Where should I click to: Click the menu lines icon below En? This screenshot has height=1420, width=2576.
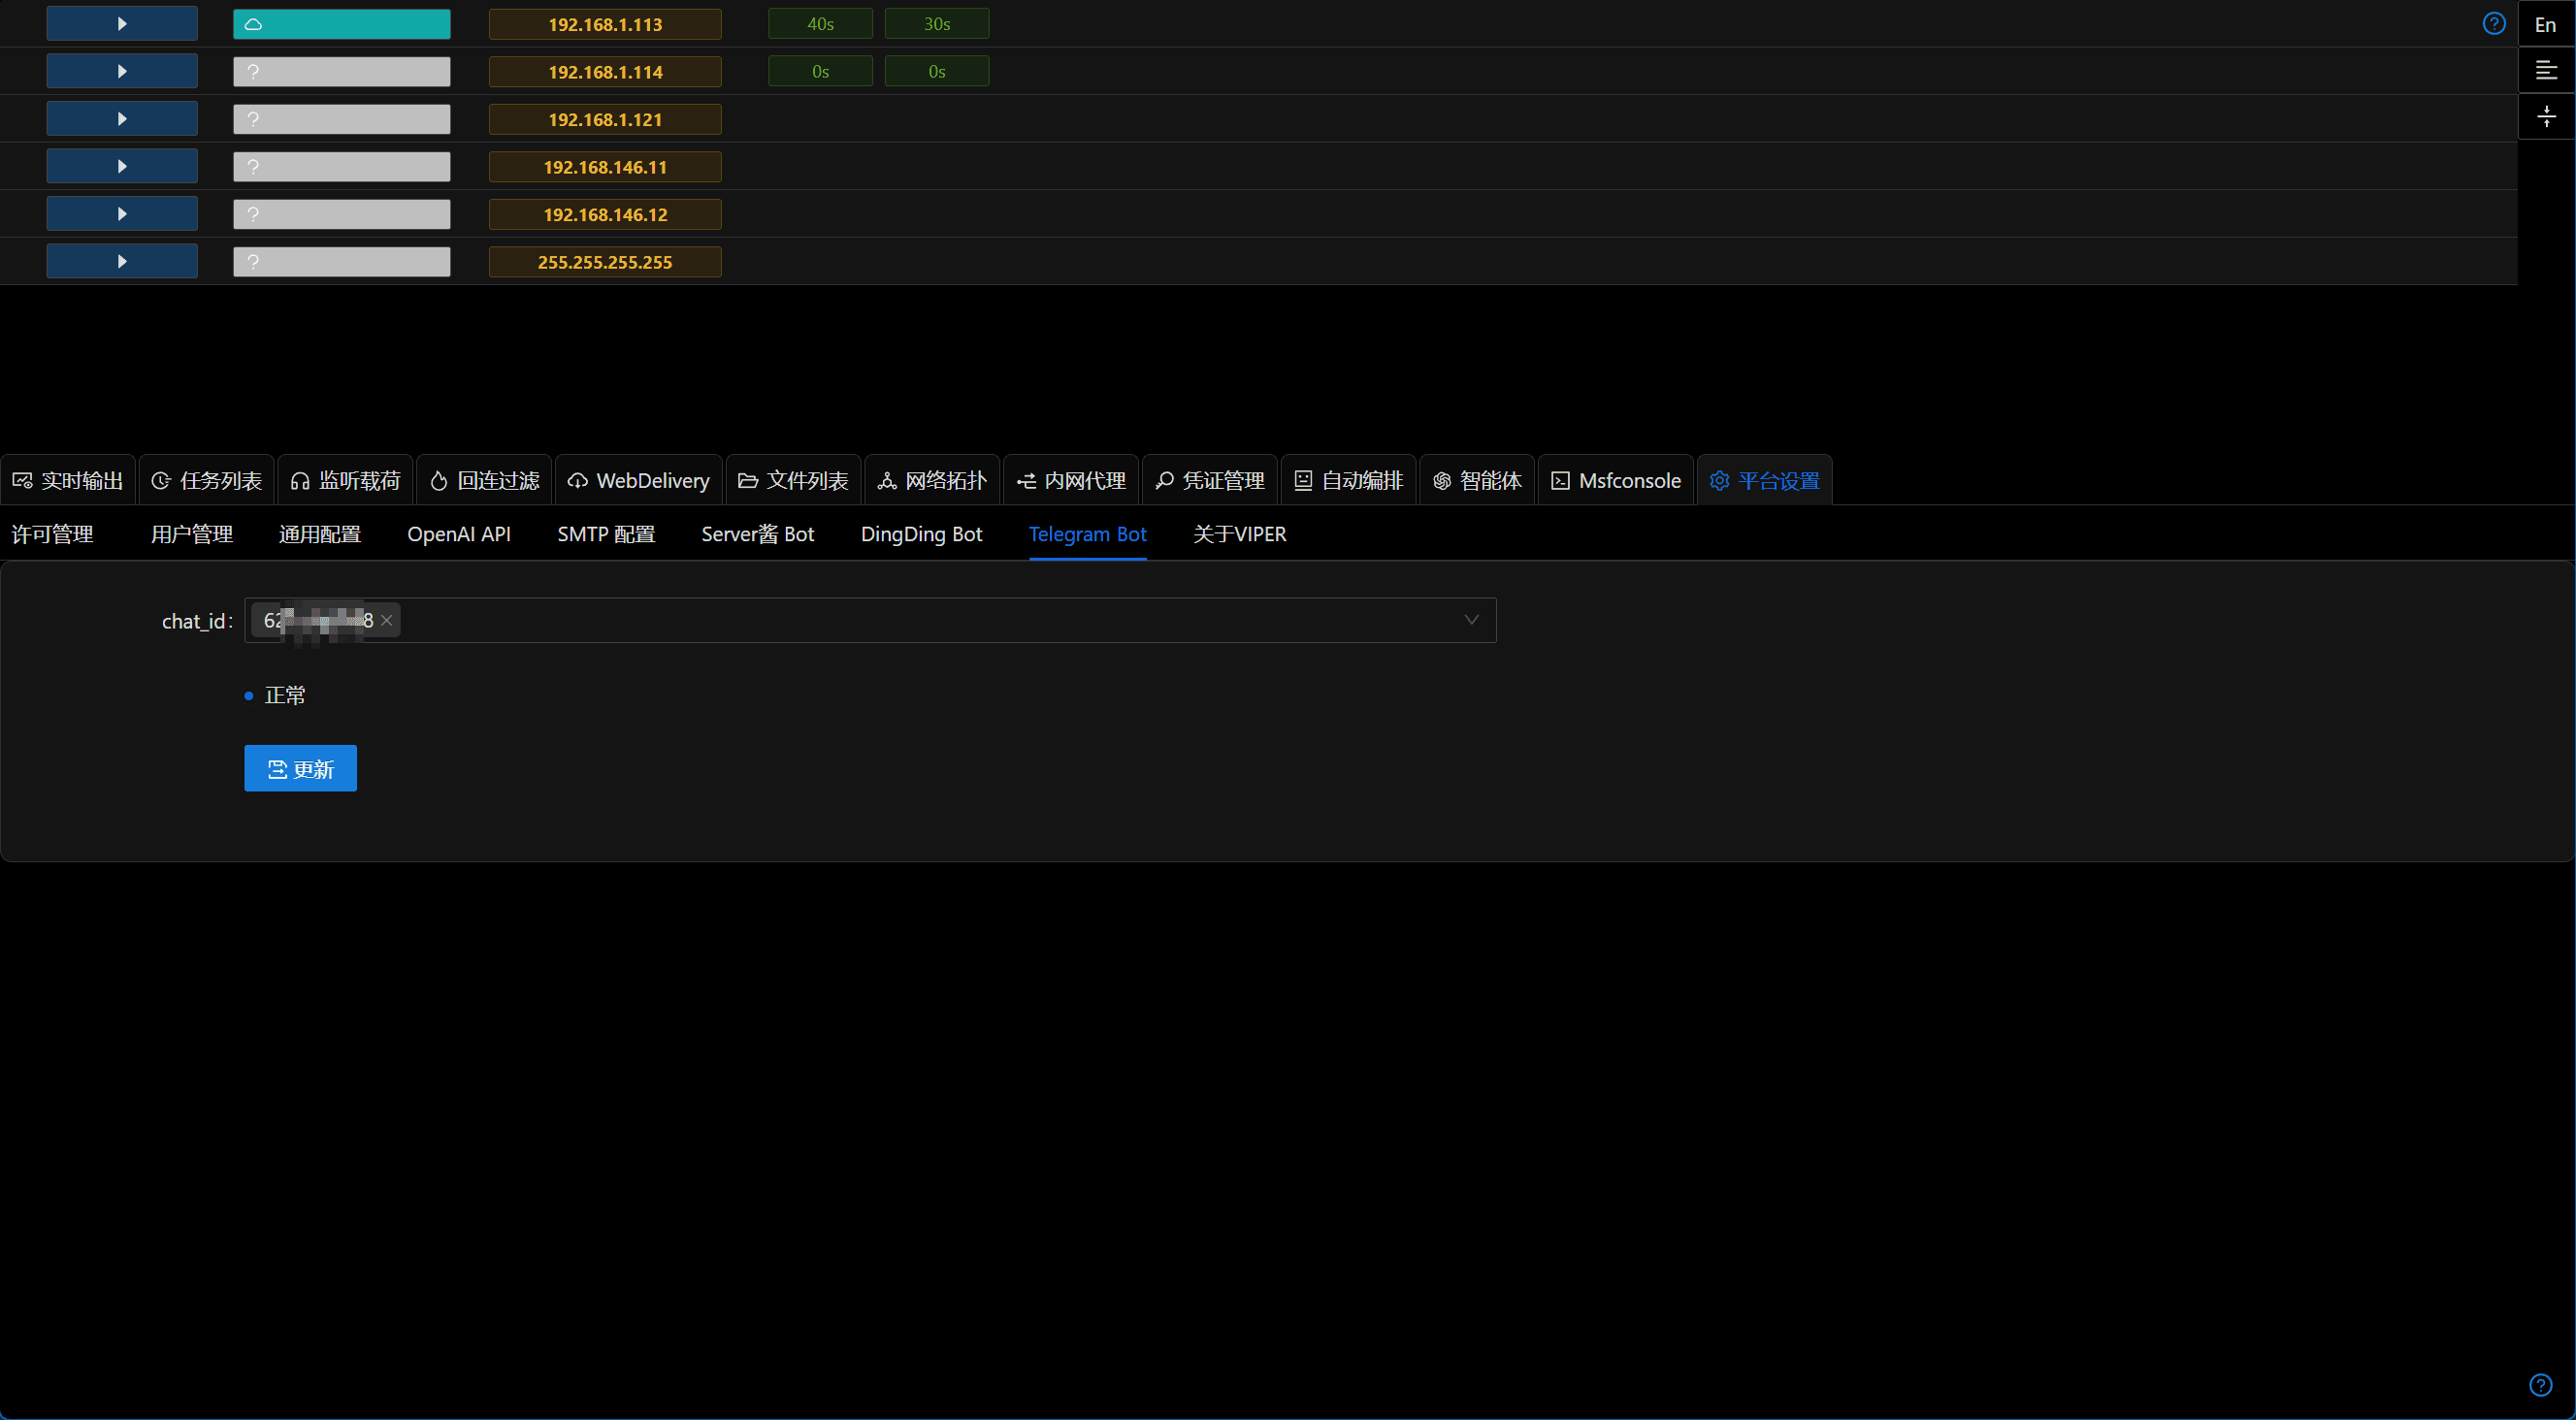click(2546, 70)
